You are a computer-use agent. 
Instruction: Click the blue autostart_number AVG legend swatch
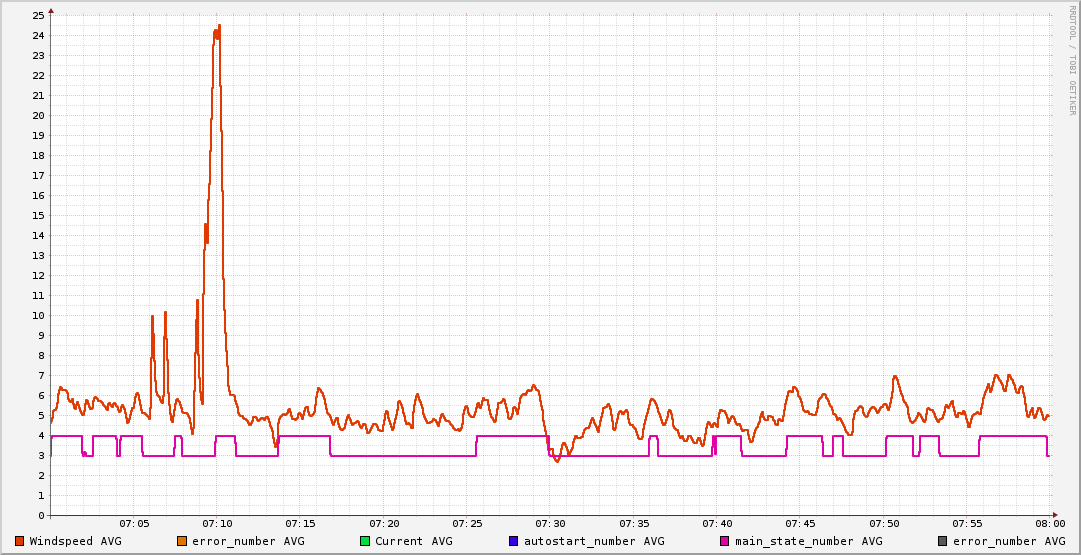coord(514,541)
